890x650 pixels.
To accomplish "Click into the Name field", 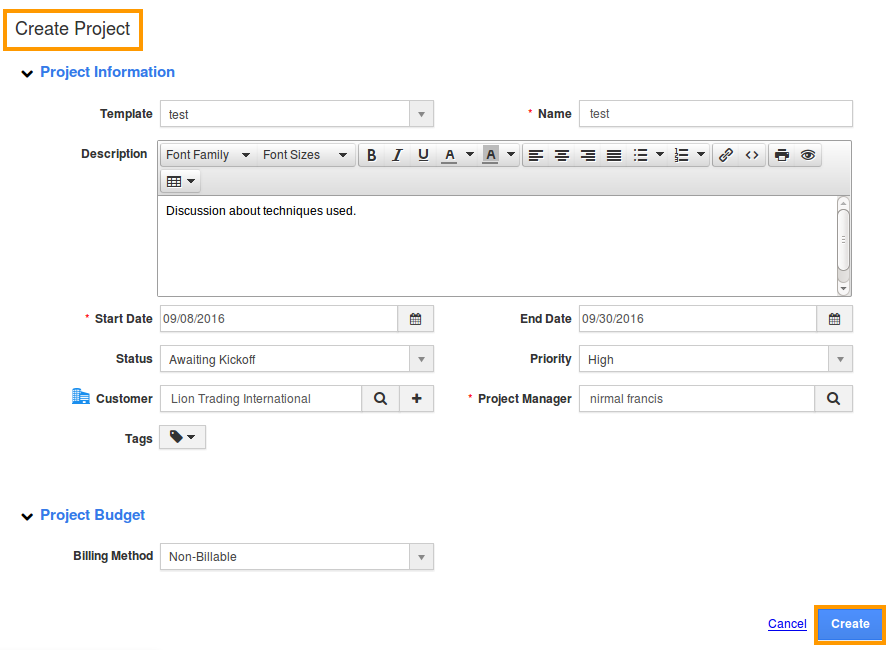I will click(716, 114).
